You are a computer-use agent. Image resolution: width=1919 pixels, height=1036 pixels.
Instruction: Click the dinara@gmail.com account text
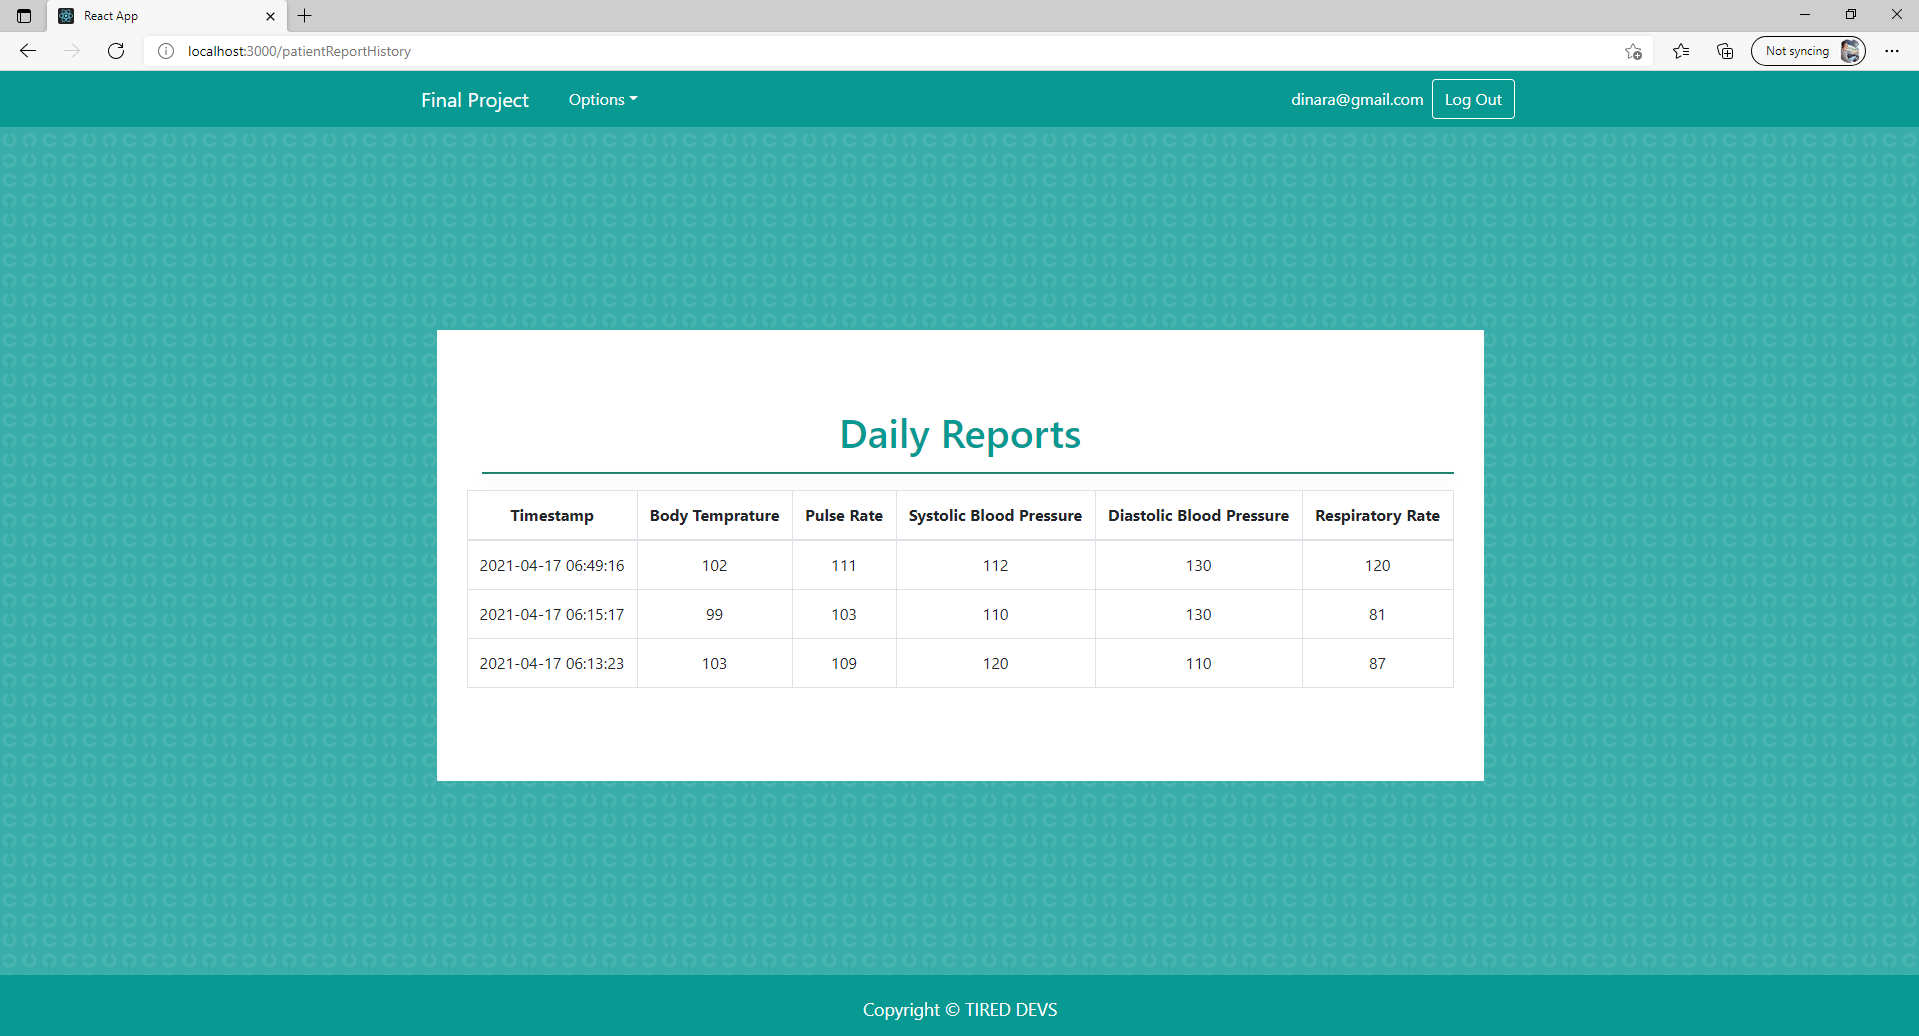coord(1357,100)
